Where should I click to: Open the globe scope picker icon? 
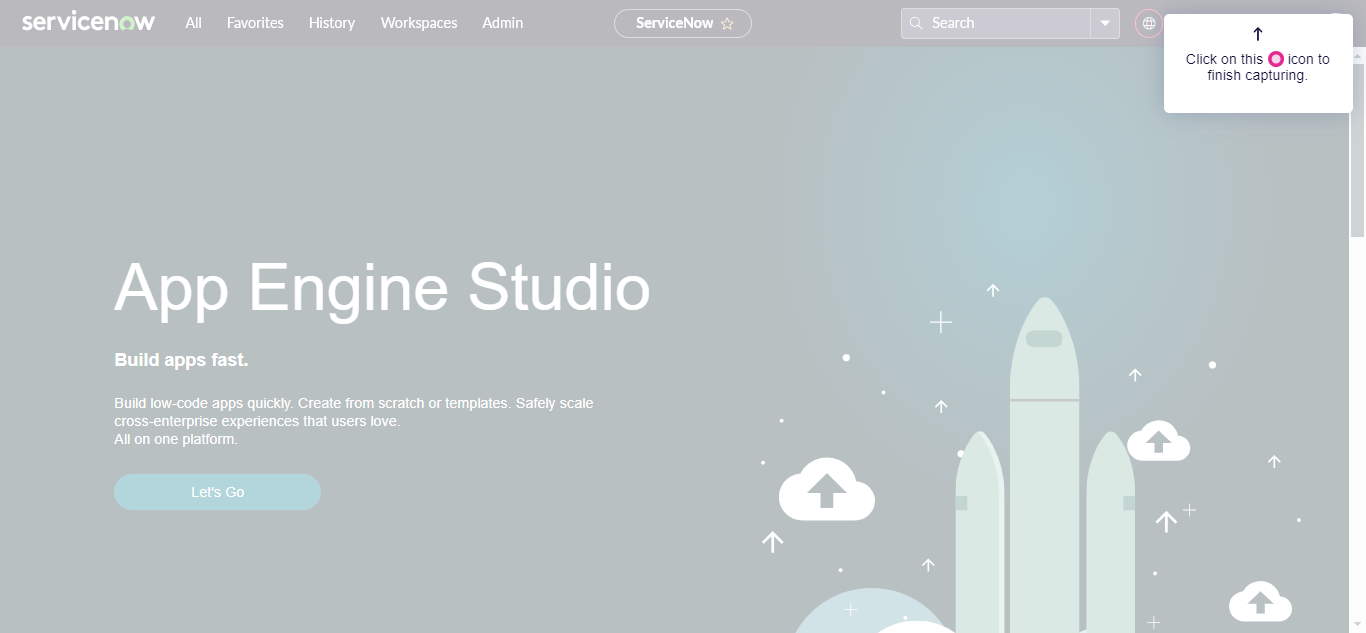1149,23
